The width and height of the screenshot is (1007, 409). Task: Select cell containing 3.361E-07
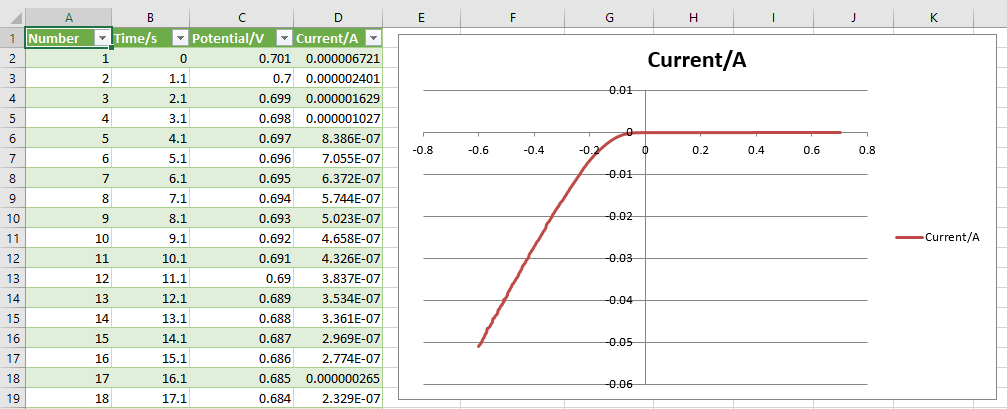click(337, 318)
